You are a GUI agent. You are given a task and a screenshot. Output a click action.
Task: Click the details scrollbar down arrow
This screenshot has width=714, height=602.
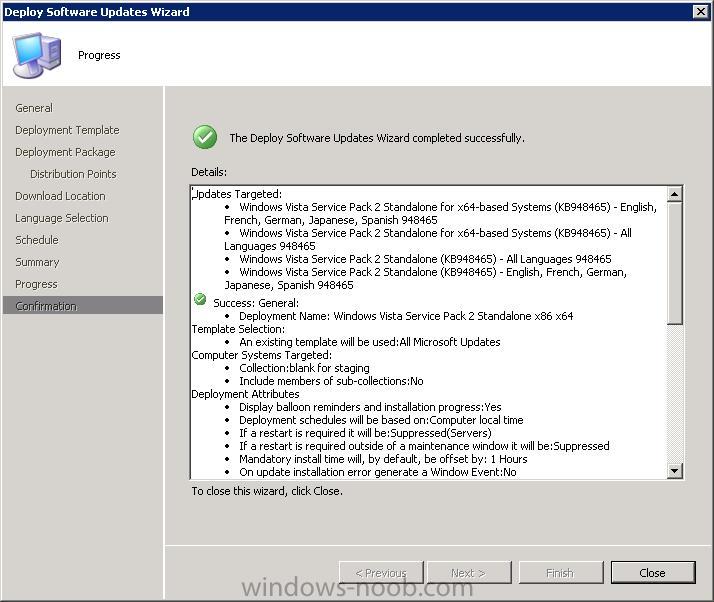tap(674, 470)
